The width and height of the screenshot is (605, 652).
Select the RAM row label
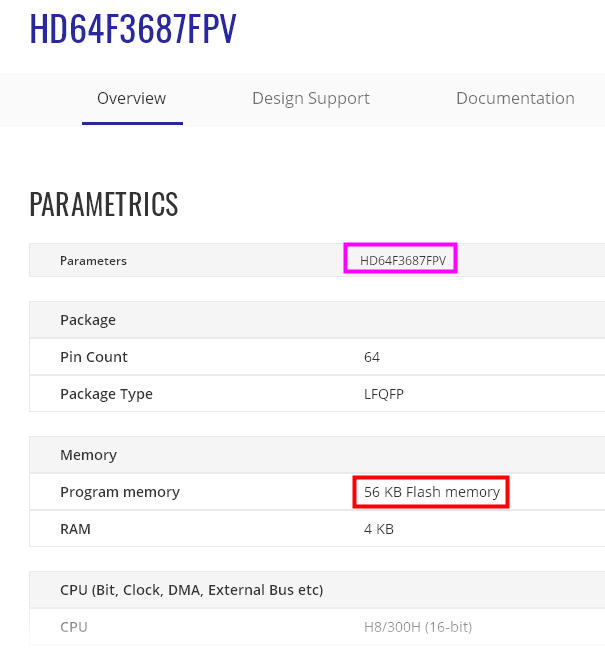pyautogui.click(x=75, y=529)
